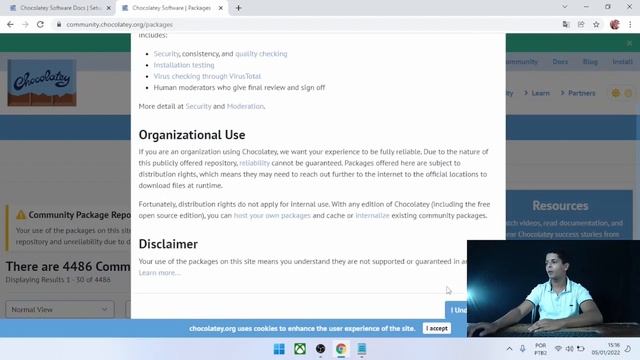The image size is (640, 360).
Task: Click the browser forward arrow
Action: [25, 24]
